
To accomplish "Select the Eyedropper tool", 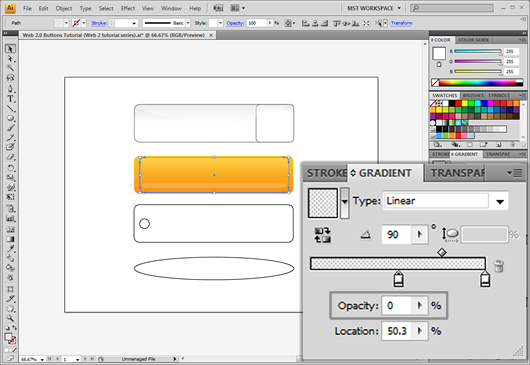I will click(10, 249).
